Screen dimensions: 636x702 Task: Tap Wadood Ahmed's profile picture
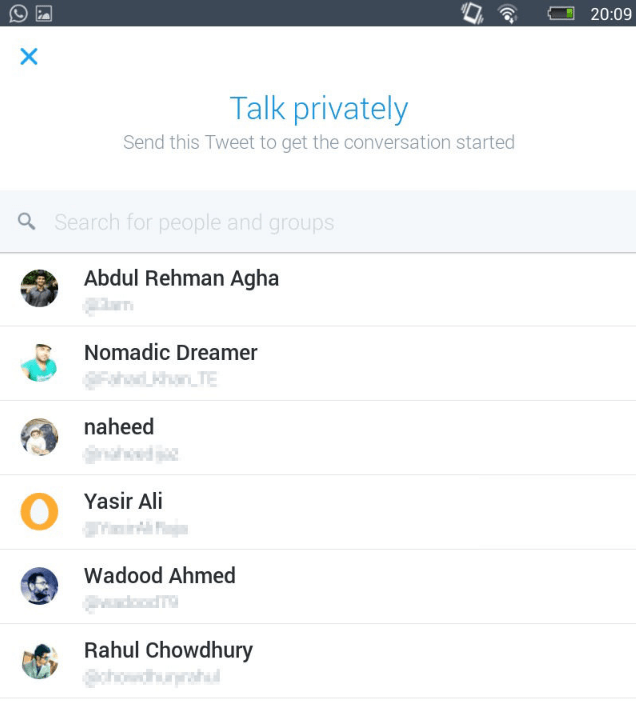pos(39,586)
